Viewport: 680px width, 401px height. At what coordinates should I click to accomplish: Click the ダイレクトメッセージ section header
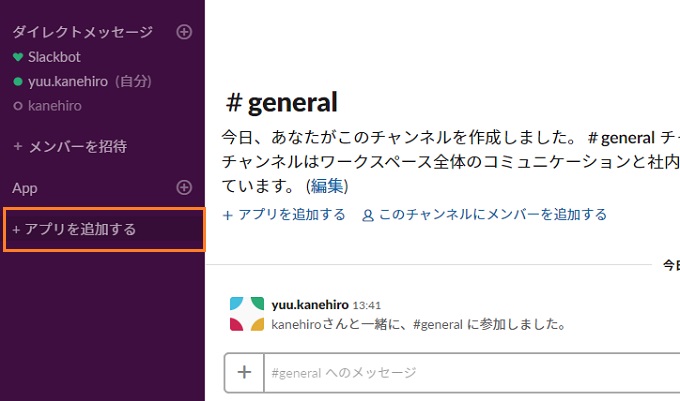pyautogui.click(x=82, y=32)
